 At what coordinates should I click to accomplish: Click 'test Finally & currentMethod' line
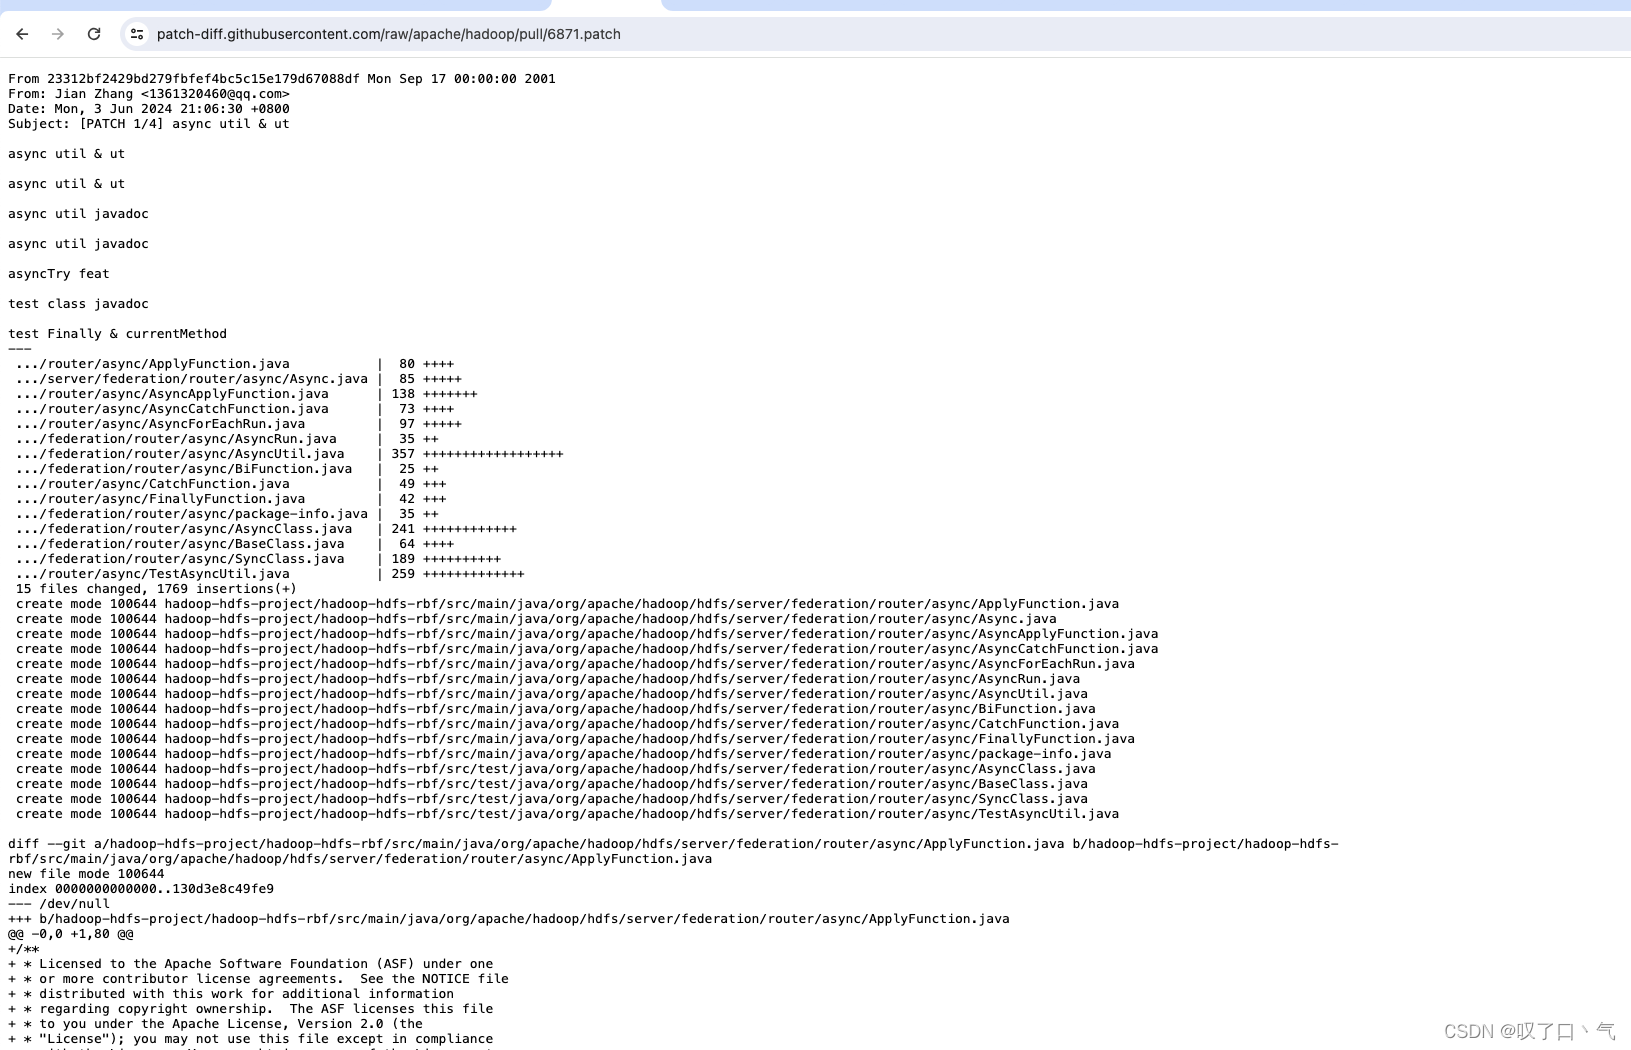(118, 334)
